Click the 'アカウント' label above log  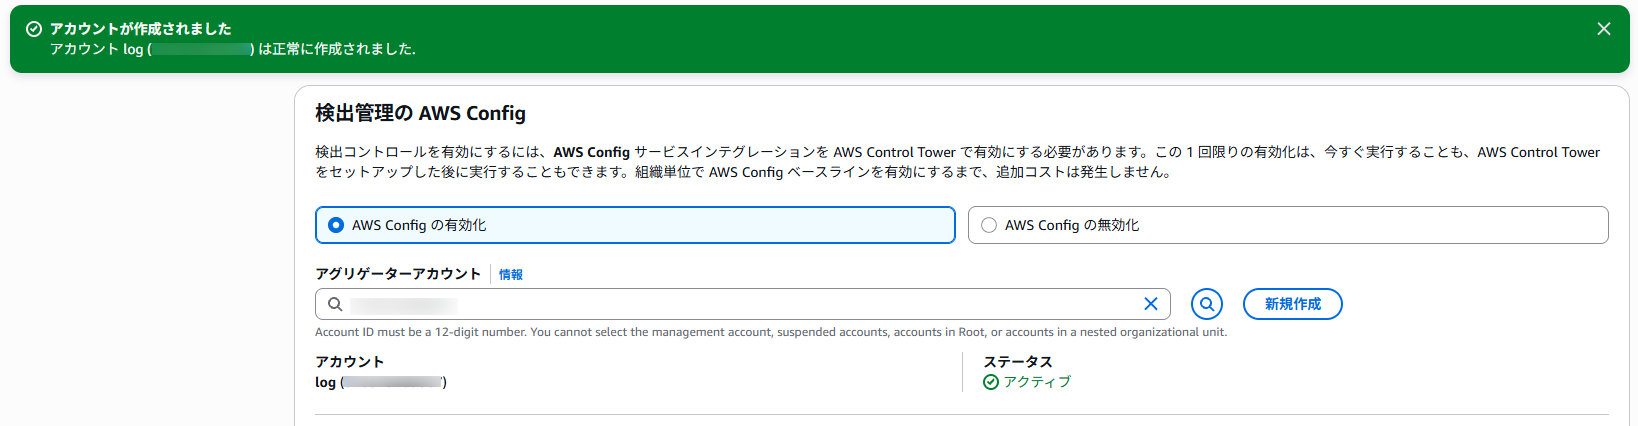pos(349,361)
